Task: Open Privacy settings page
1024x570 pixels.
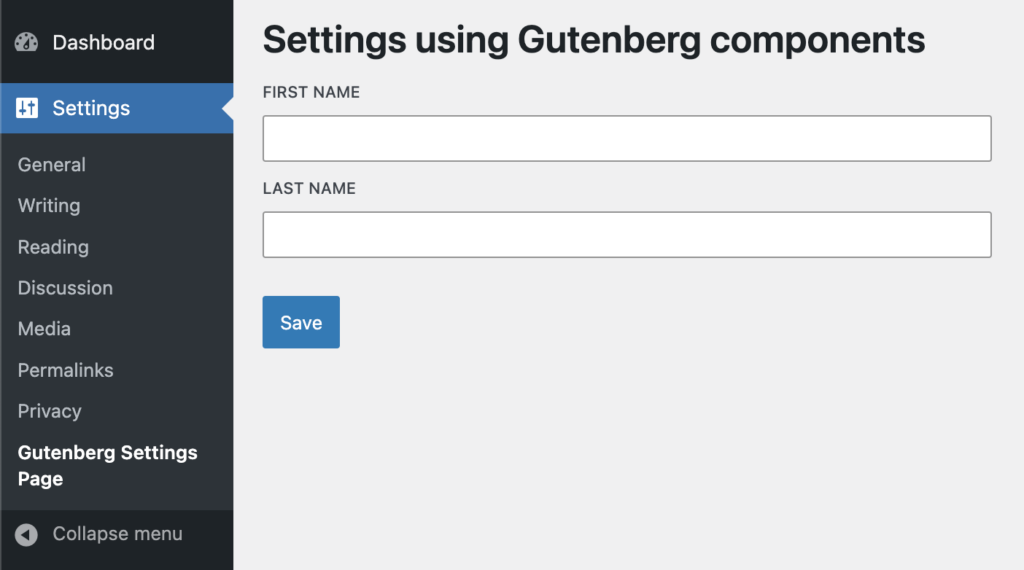Action: (x=49, y=411)
